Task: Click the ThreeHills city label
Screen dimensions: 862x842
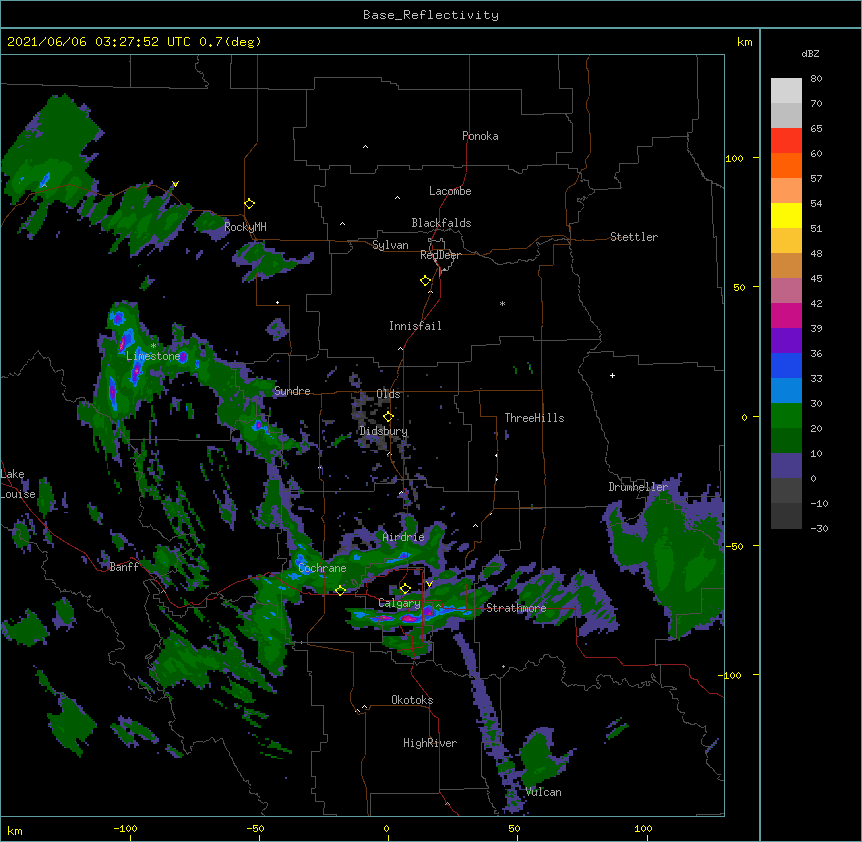Action: point(534,418)
